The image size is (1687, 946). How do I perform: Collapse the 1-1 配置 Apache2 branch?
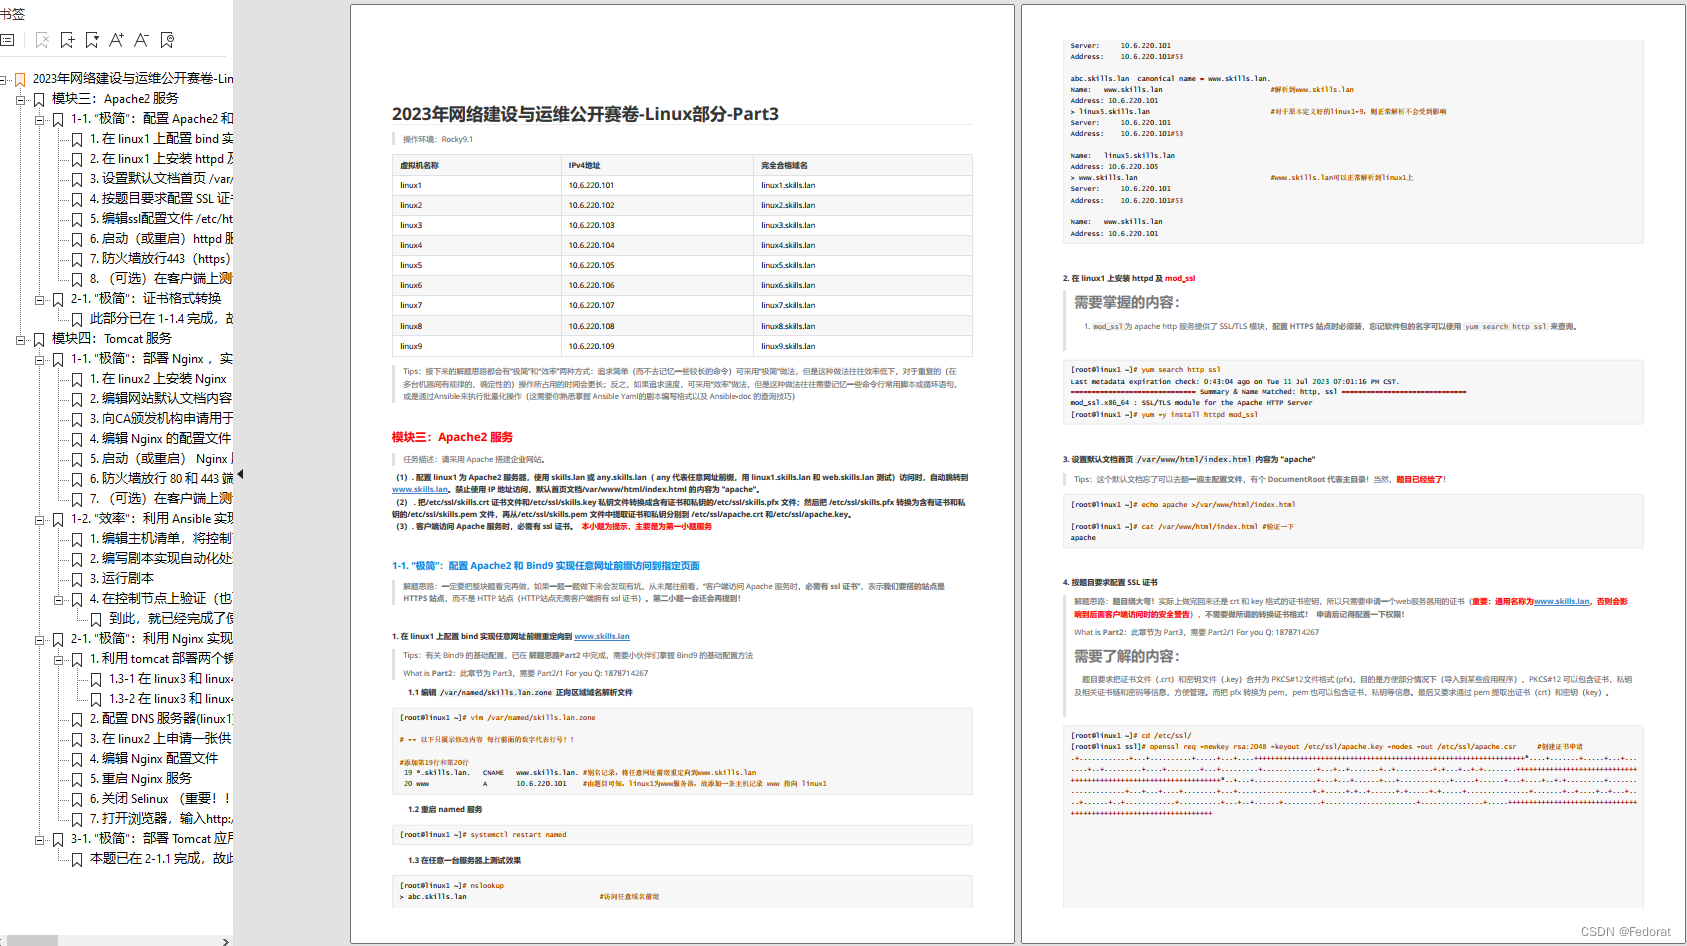(x=38, y=121)
